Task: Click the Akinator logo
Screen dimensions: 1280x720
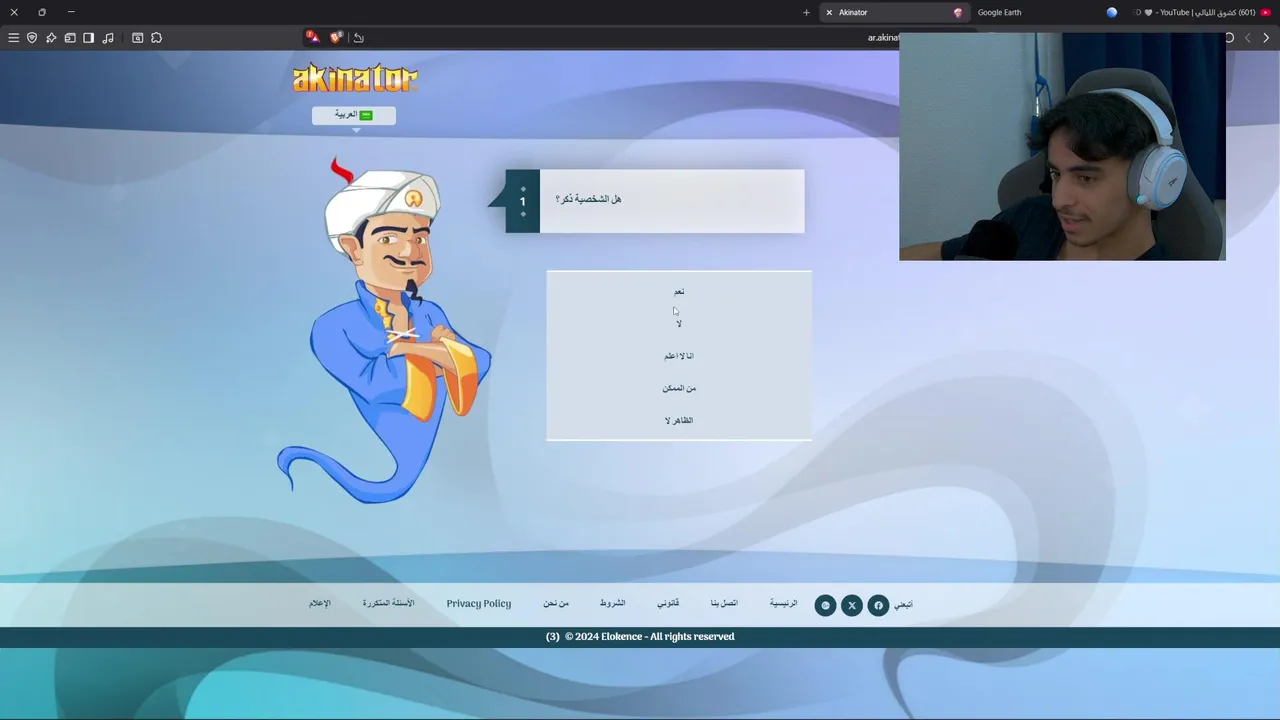Action: [x=355, y=78]
